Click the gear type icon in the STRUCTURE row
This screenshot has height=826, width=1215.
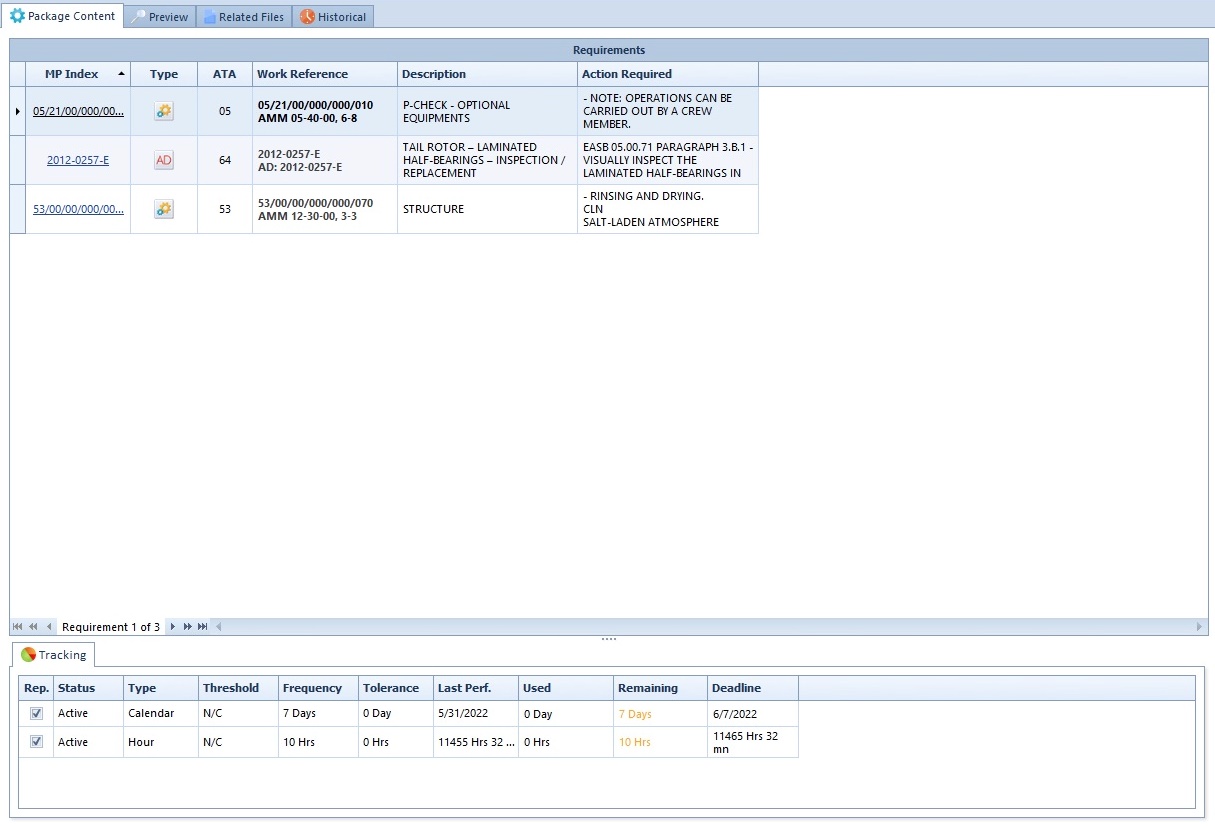(164, 209)
